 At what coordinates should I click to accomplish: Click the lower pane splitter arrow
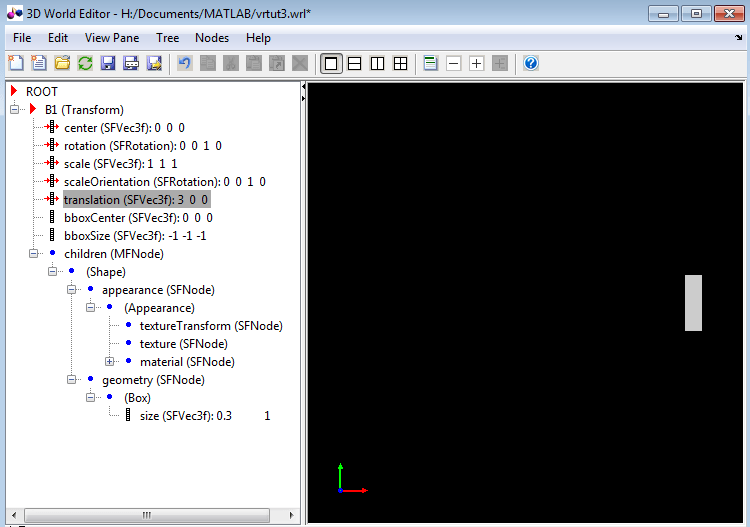tap(303, 99)
